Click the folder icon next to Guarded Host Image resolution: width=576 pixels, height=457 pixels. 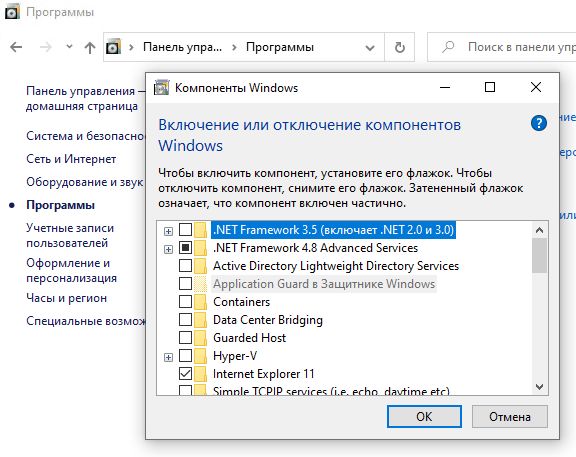click(201, 338)
